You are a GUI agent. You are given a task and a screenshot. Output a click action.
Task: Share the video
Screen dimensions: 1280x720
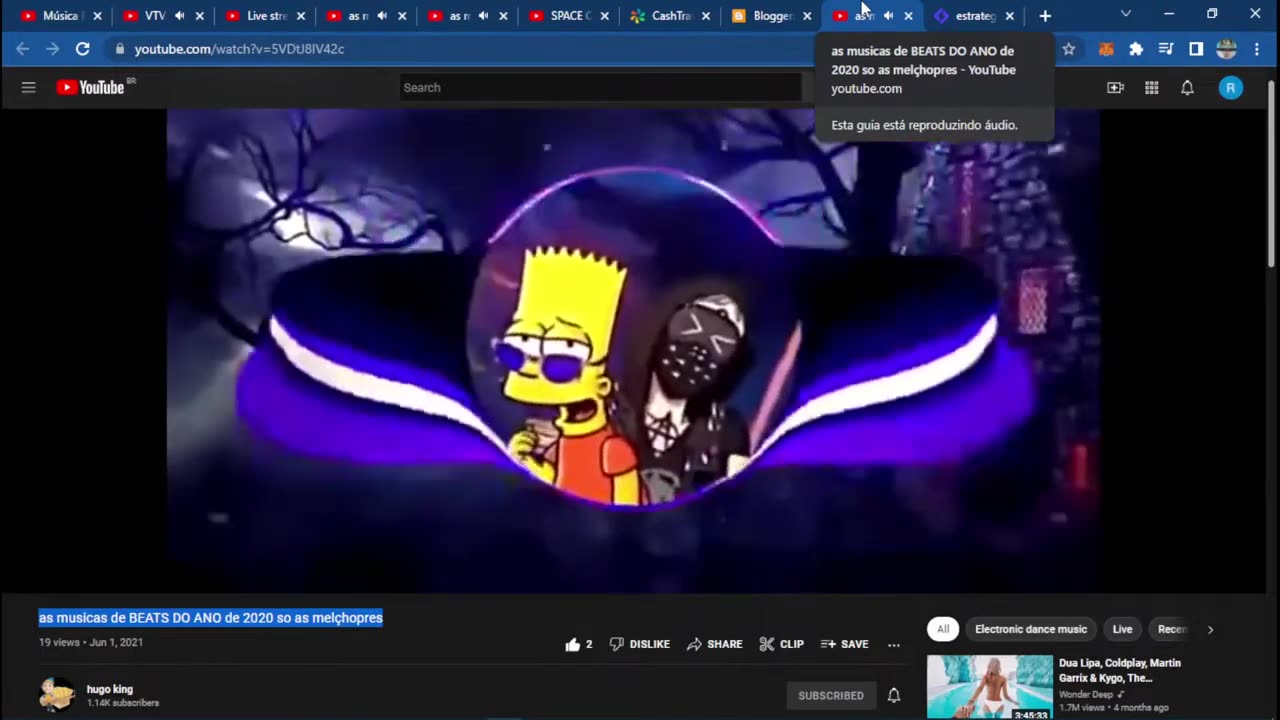[714, 644]
